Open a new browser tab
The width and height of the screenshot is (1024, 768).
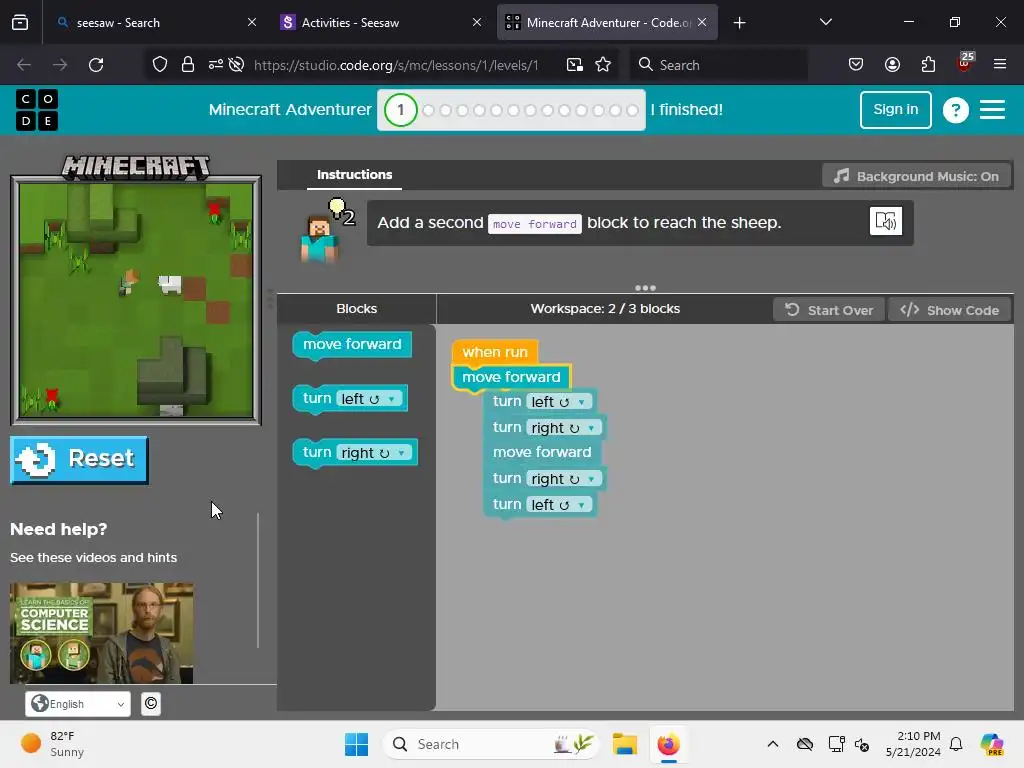[x=739, y=23]
